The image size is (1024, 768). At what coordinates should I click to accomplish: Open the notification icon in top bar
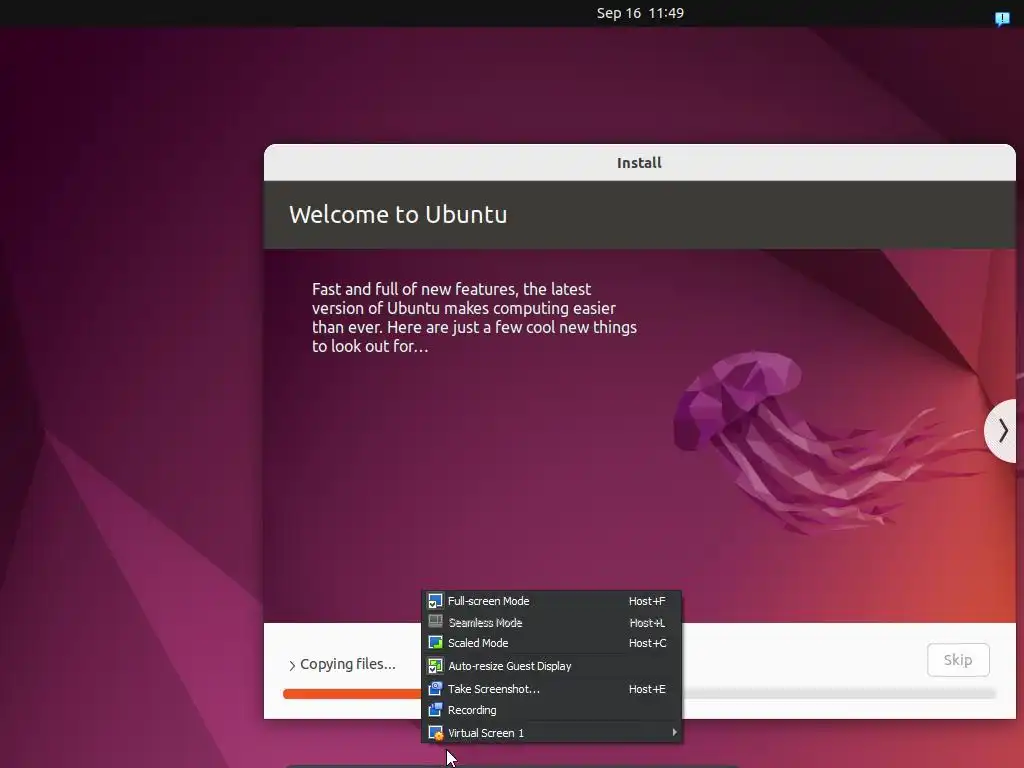click(1002, 18)
